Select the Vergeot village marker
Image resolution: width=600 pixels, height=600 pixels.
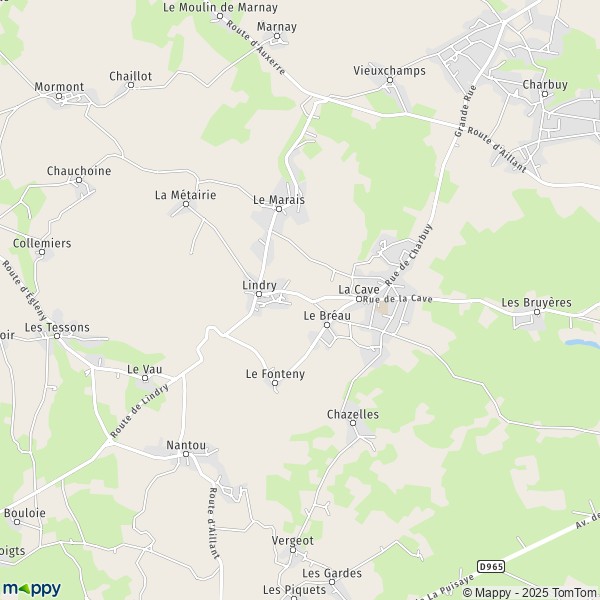293,550
